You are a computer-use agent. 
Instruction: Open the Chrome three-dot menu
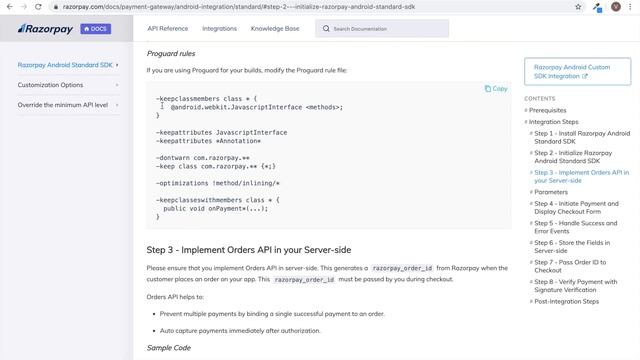[x=630, y=7]
